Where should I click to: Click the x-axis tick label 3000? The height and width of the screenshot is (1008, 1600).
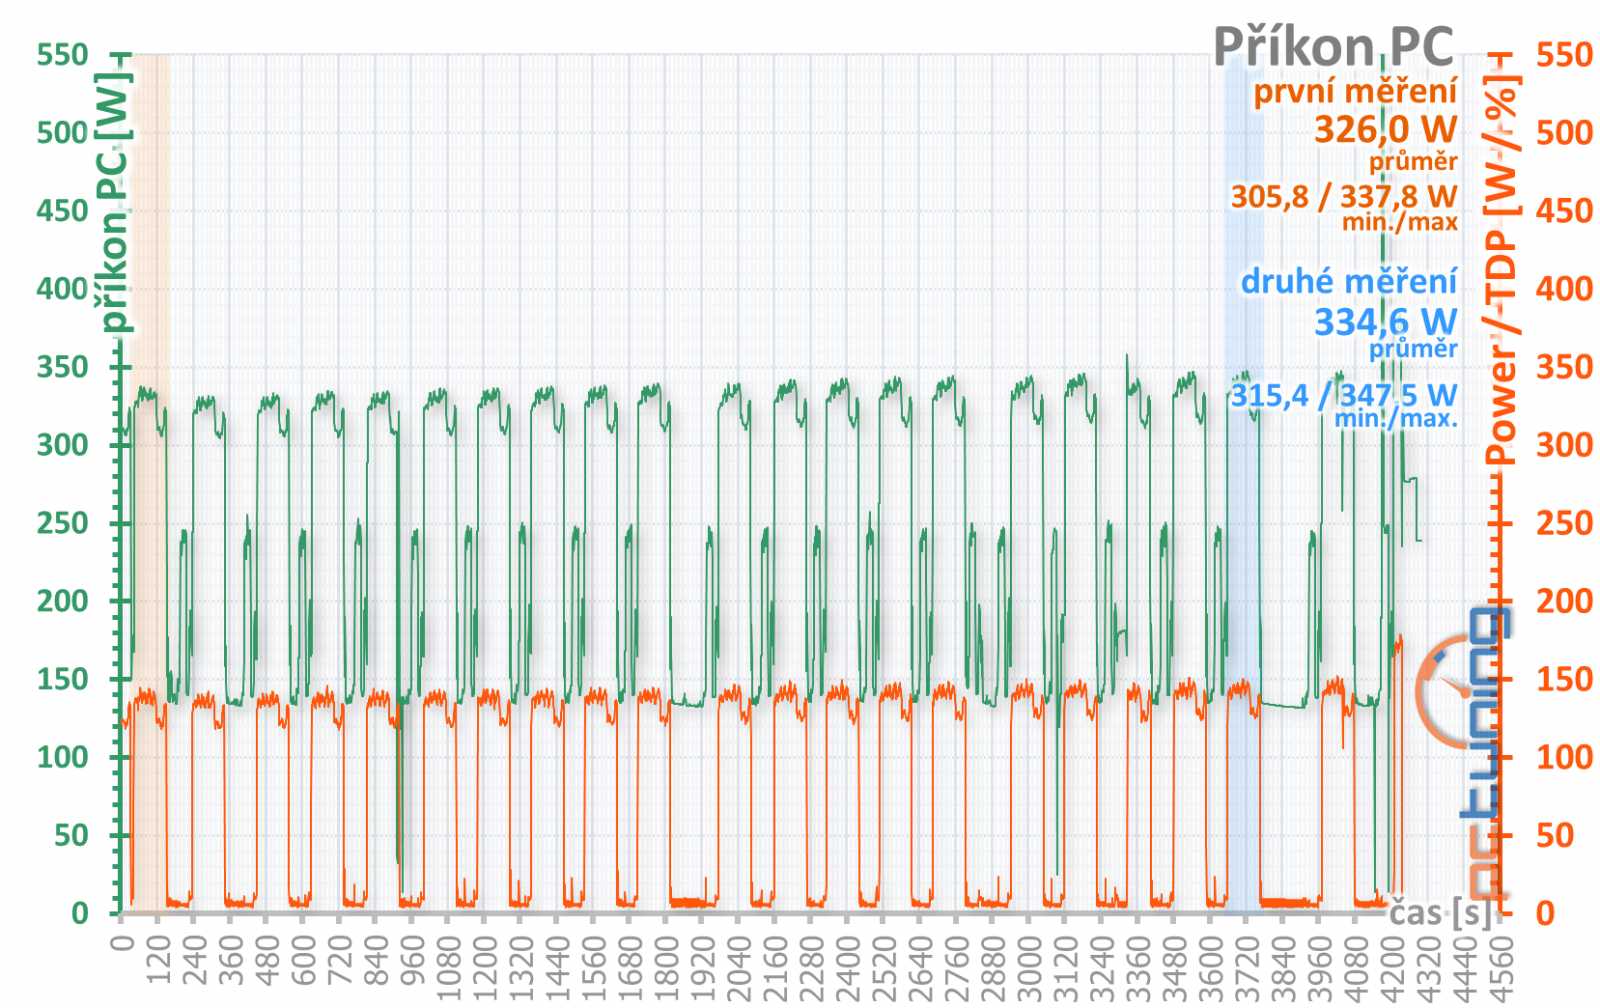[1028, 962]
